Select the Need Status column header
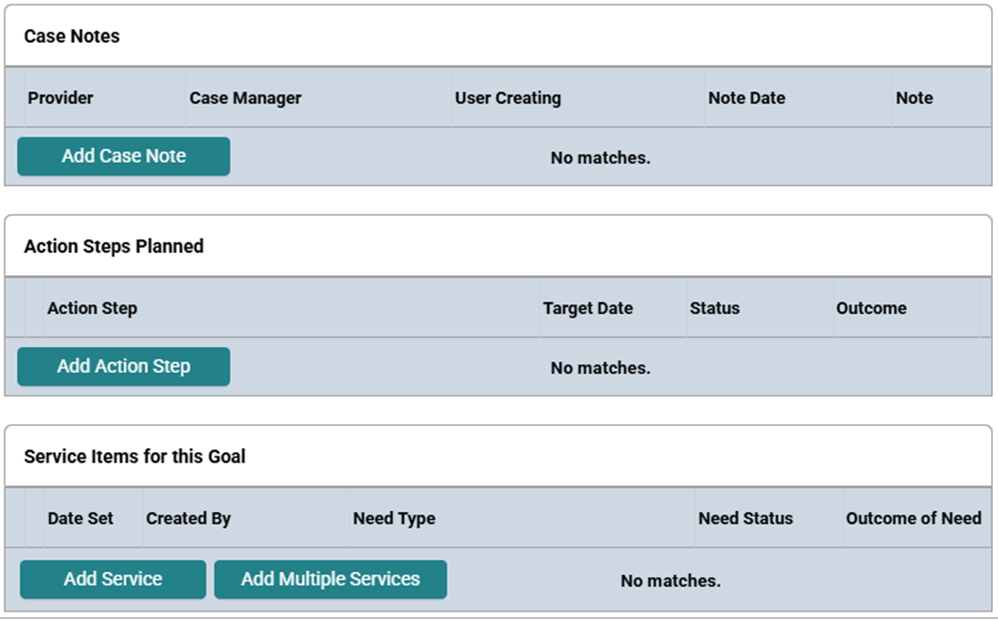Viewport: 998px width, 620px height. [746, 518]
